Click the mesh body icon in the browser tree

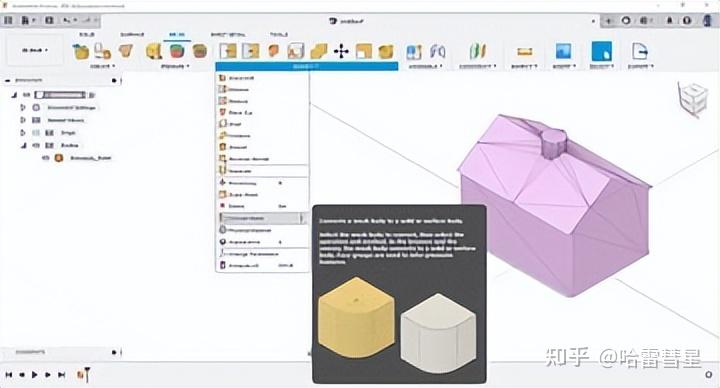[58, 158]
